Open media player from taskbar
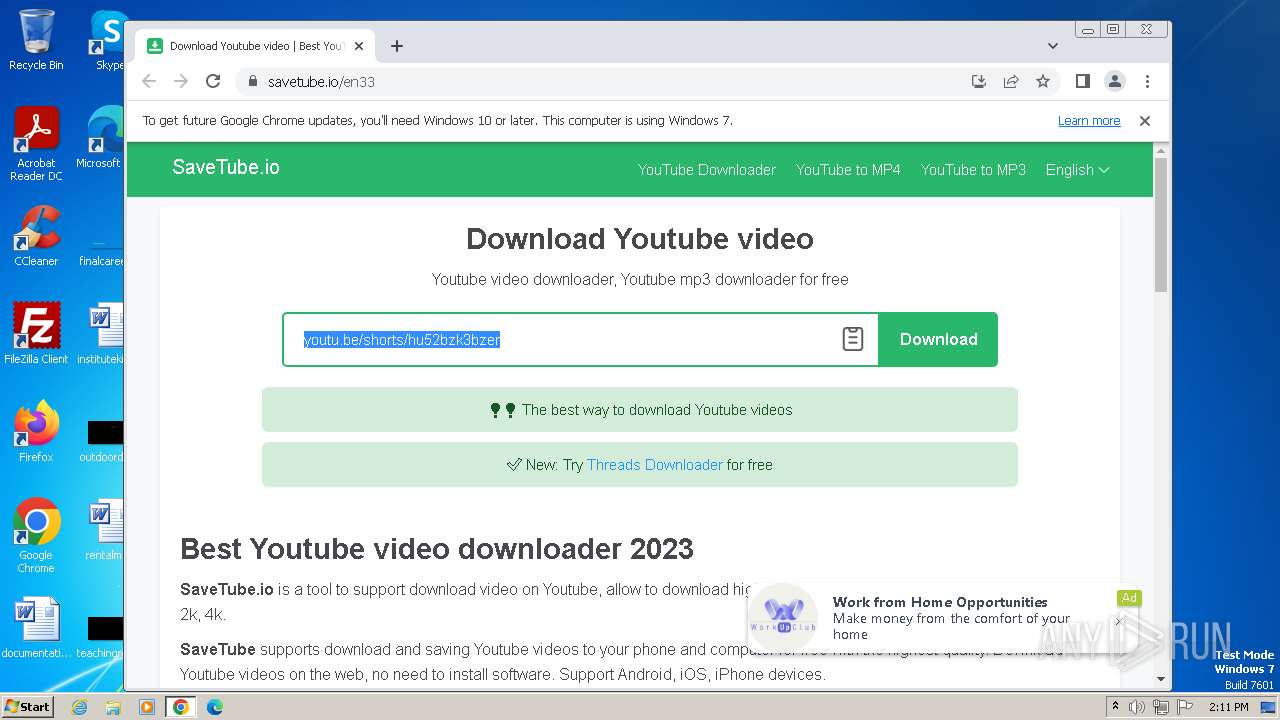This screenshot has width=1280, height=720. pos(147,707)
